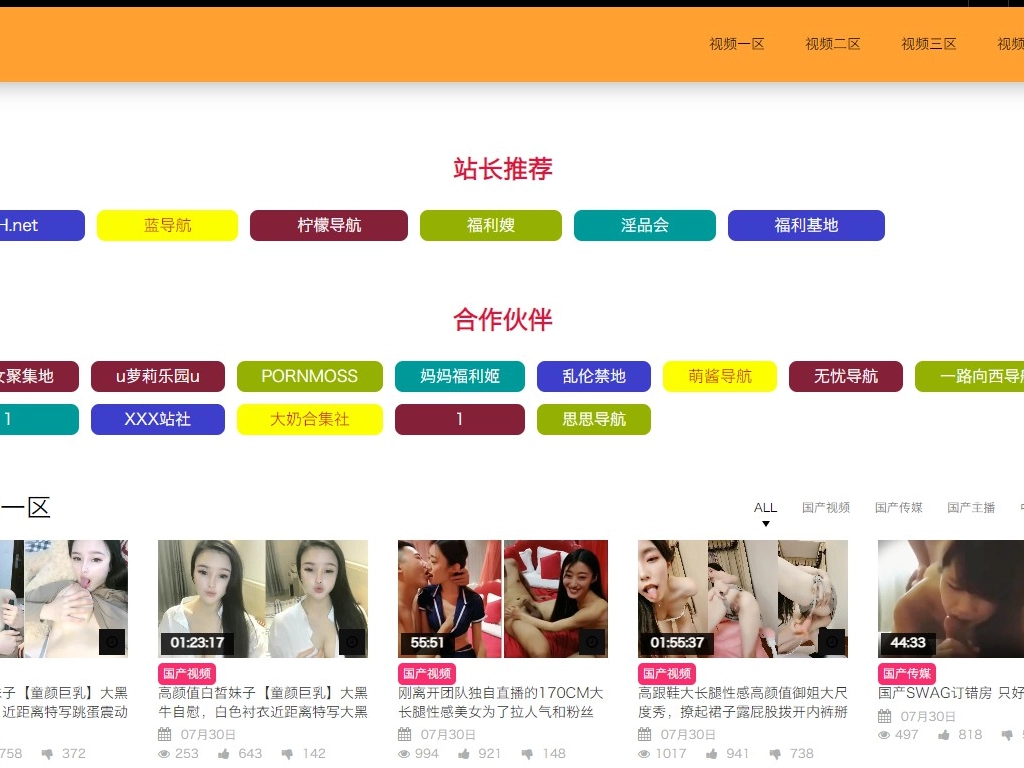Viewport: 1024px width, 768px height.
Task: Click the eye views icon showing 994
Action: tap(405, 754)
